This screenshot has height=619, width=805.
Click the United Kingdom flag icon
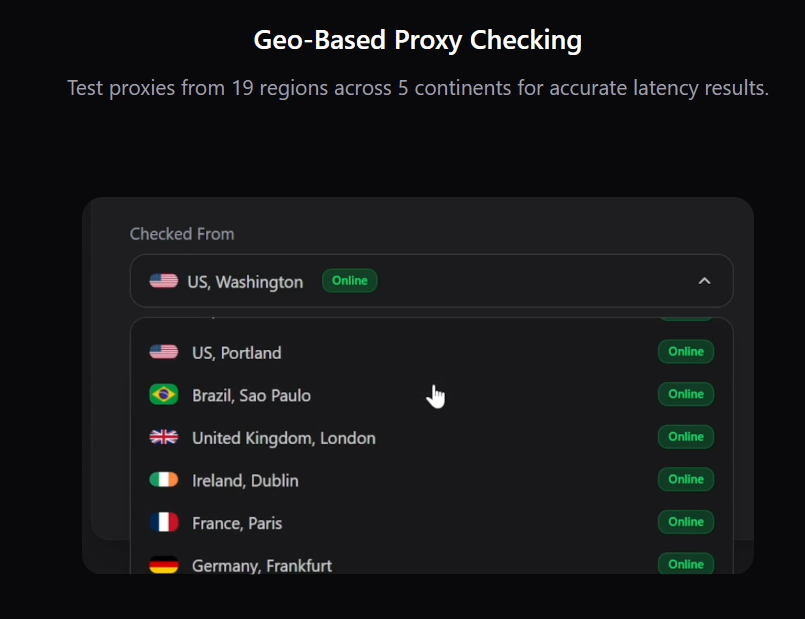(x=162, y=437)
